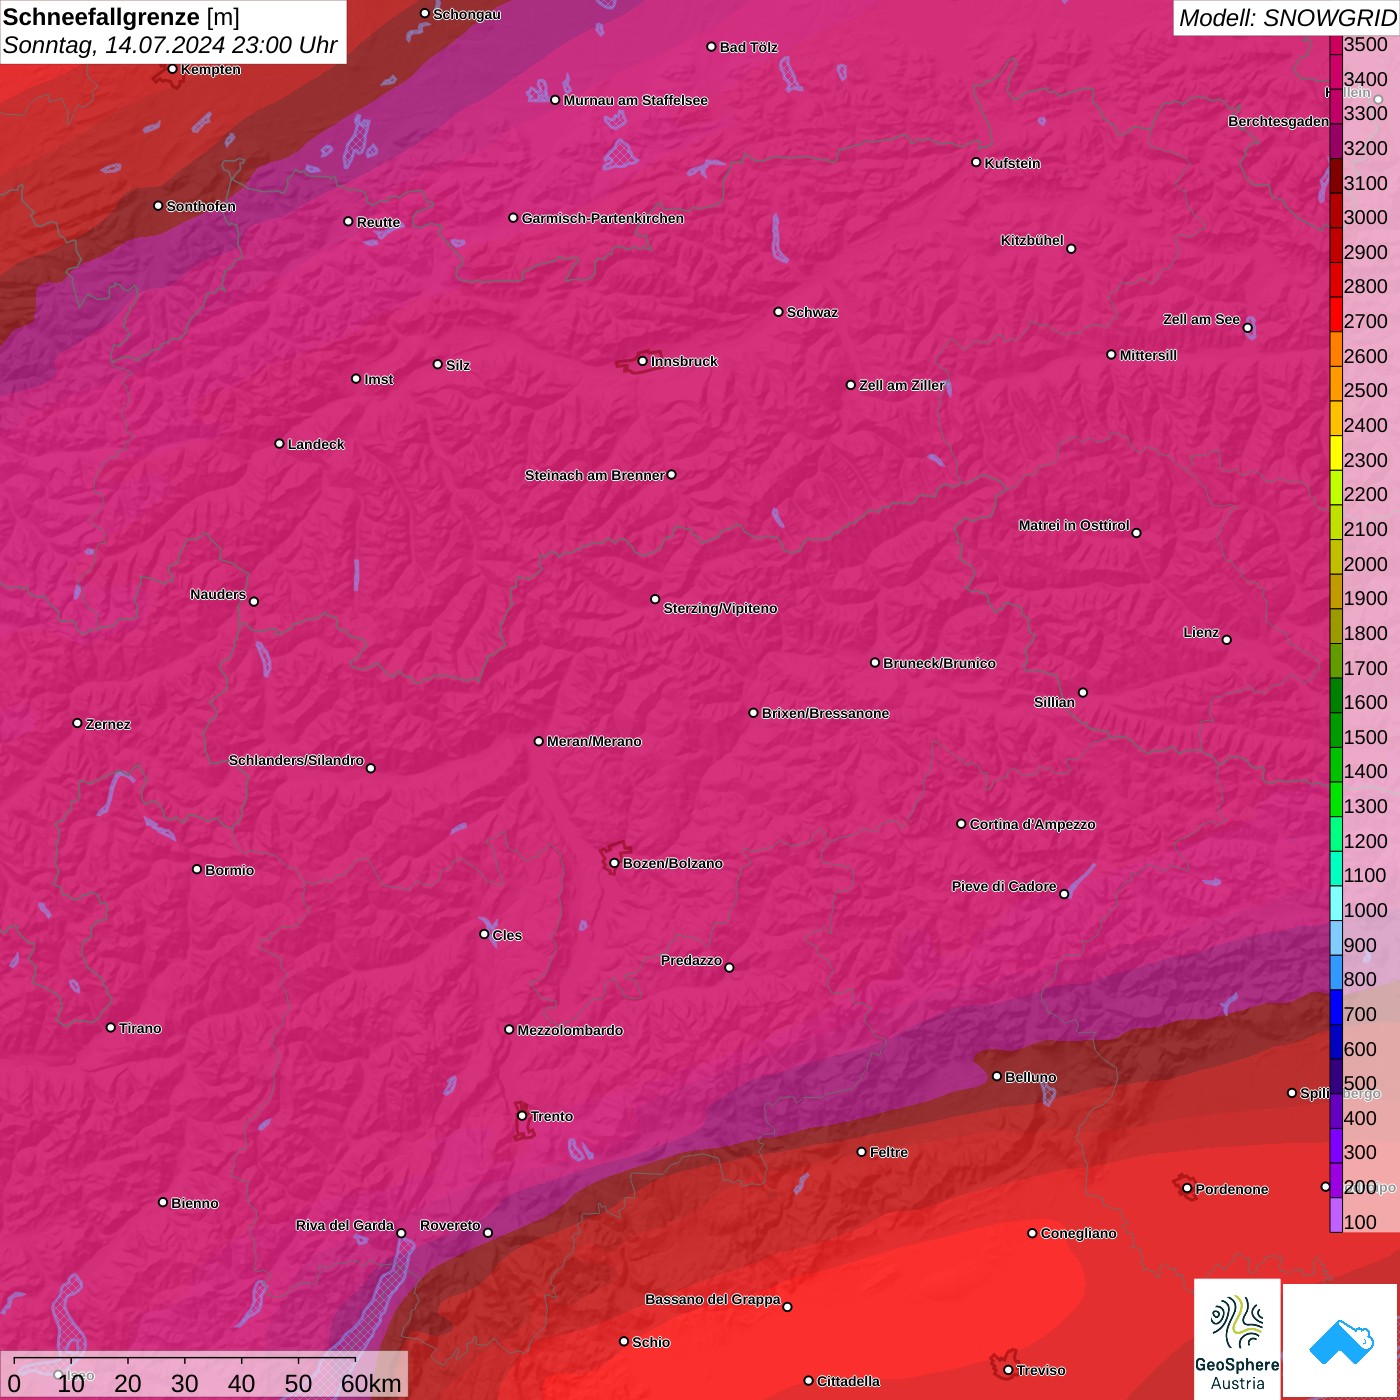Click the Predazzo location dot

(729, 967)
